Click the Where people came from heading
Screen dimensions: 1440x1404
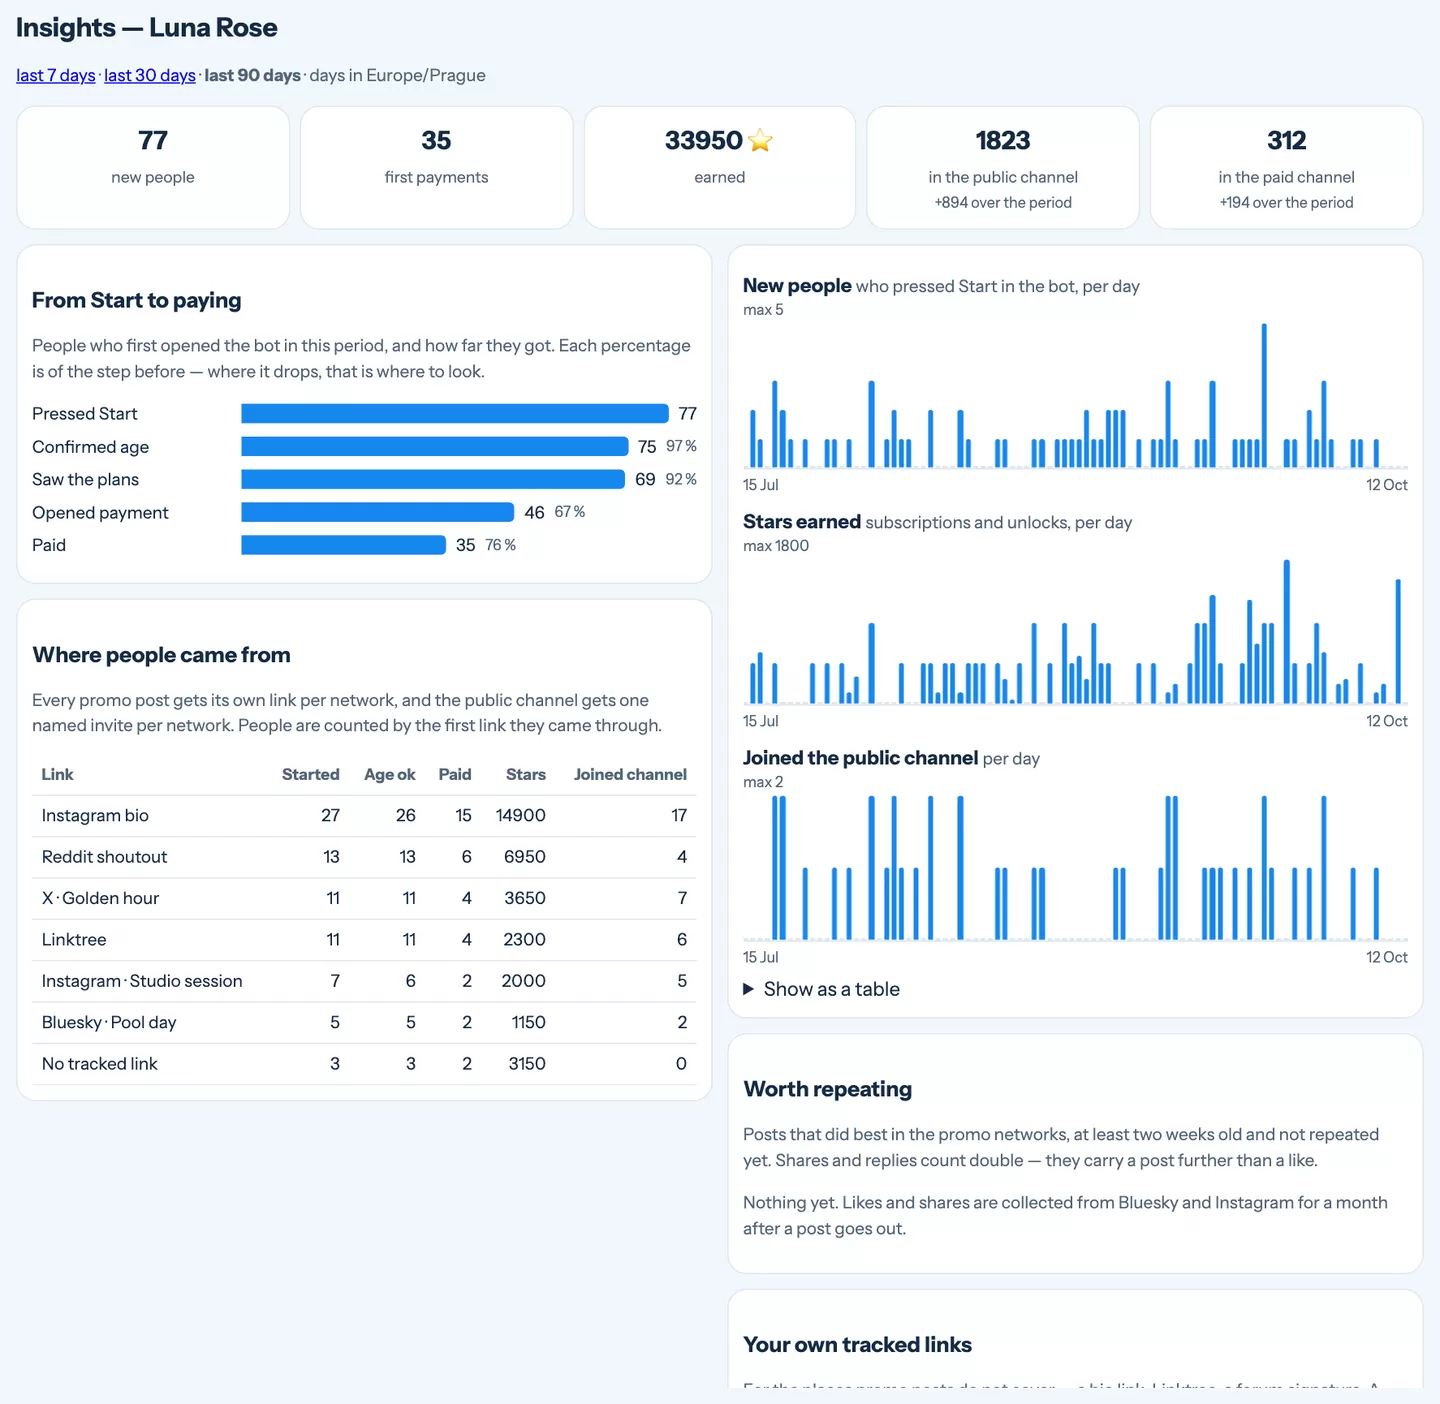(162, 655)
